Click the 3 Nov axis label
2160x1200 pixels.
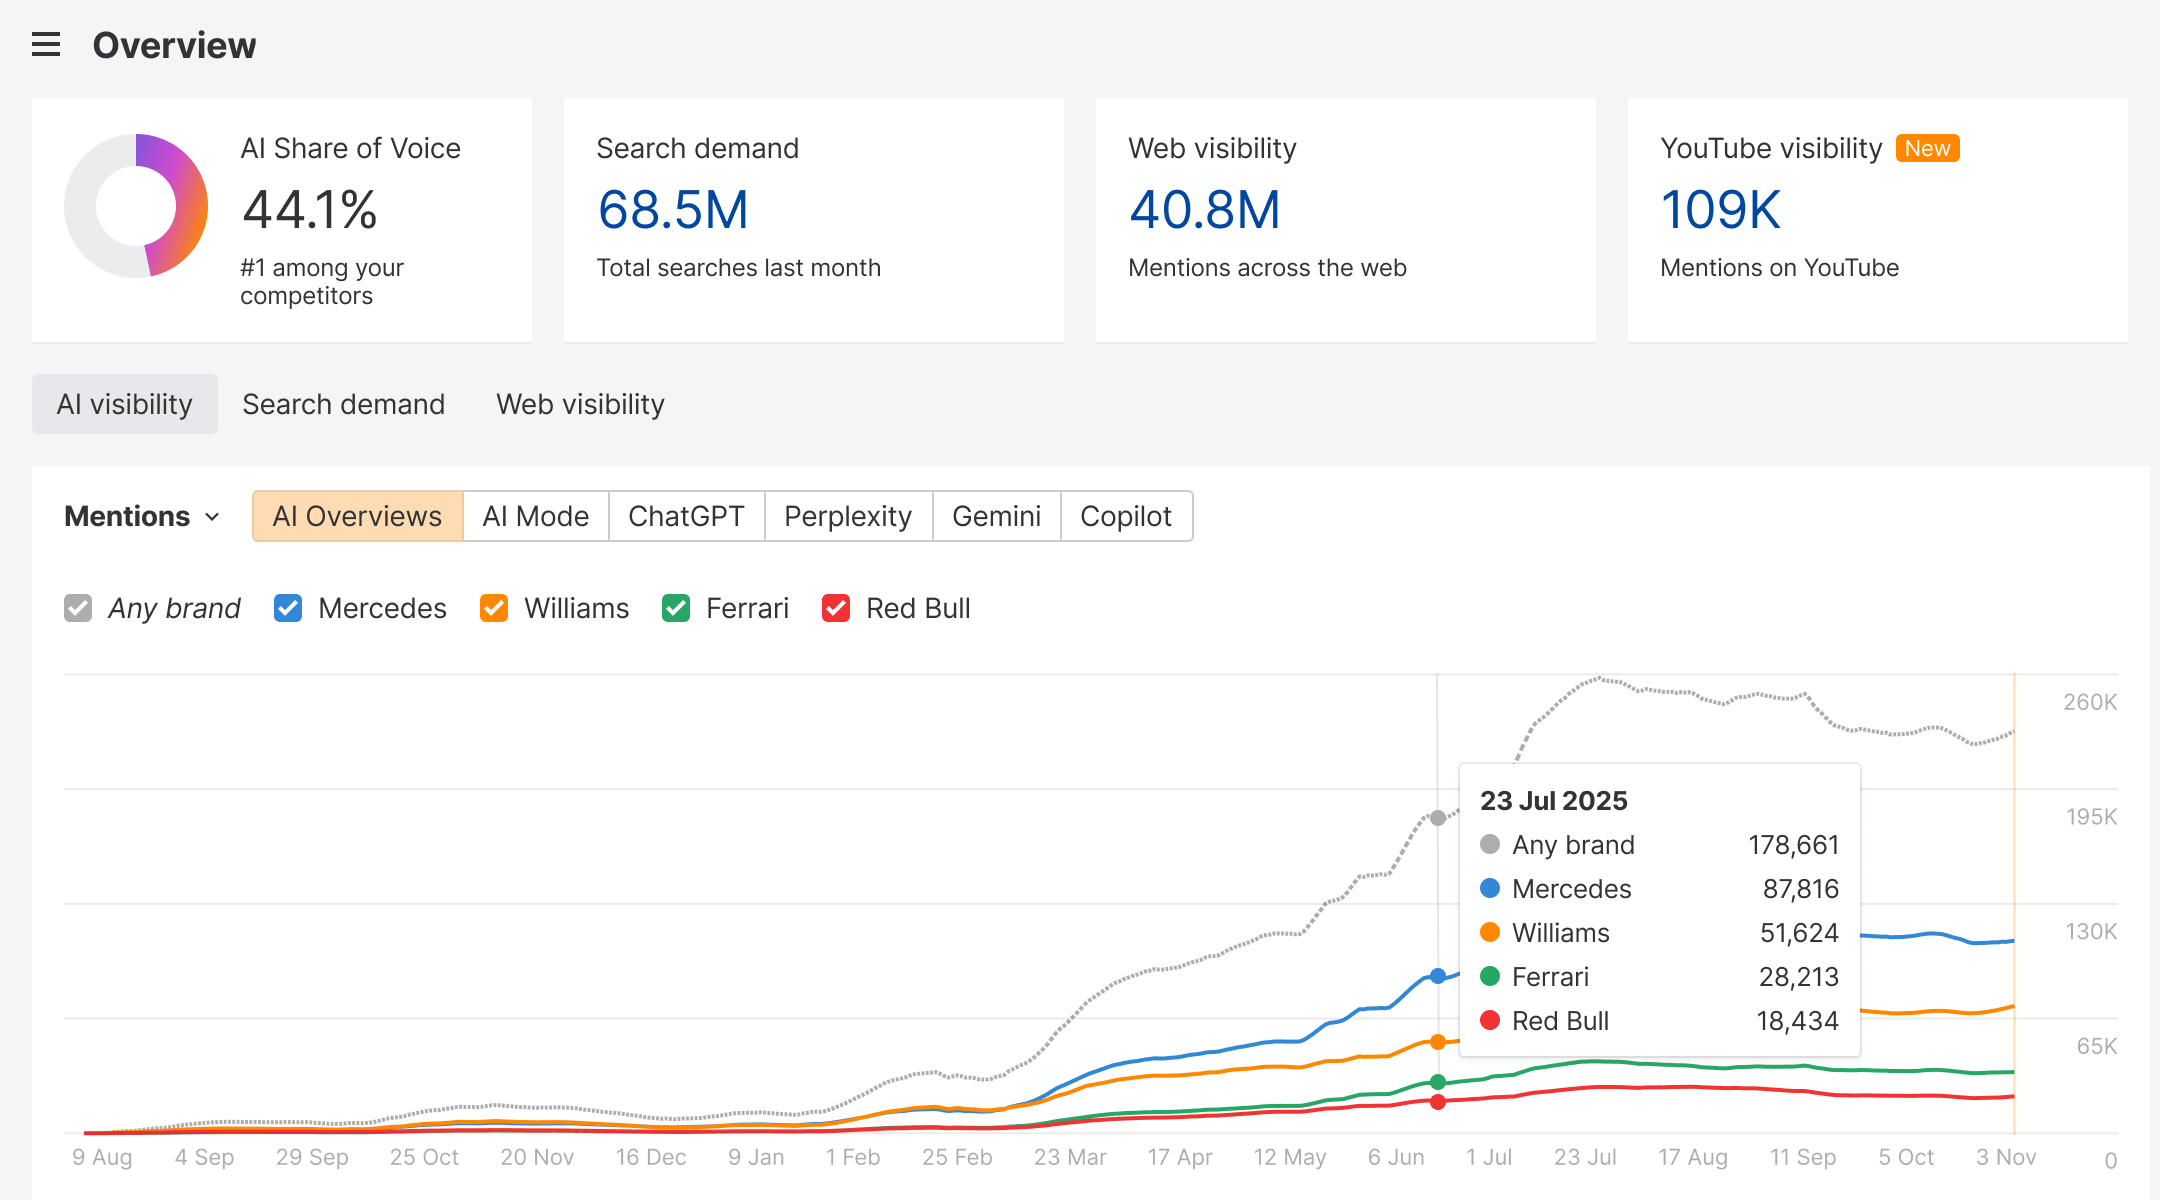pyautogui.click(x=2006, y=1157)
